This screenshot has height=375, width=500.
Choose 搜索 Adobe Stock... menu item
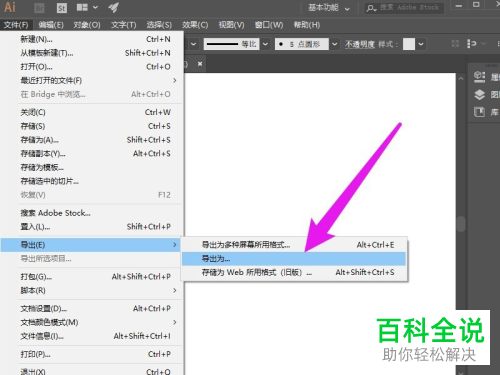tap(92, 213)
